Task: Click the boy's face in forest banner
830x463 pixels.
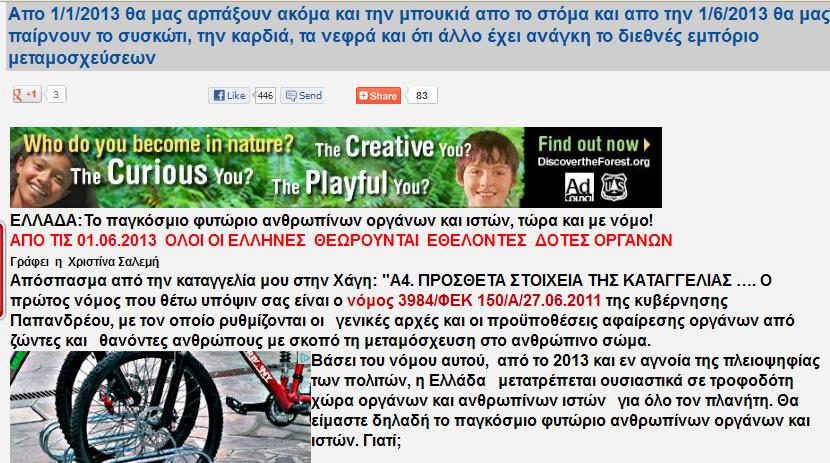Action: 487,169
